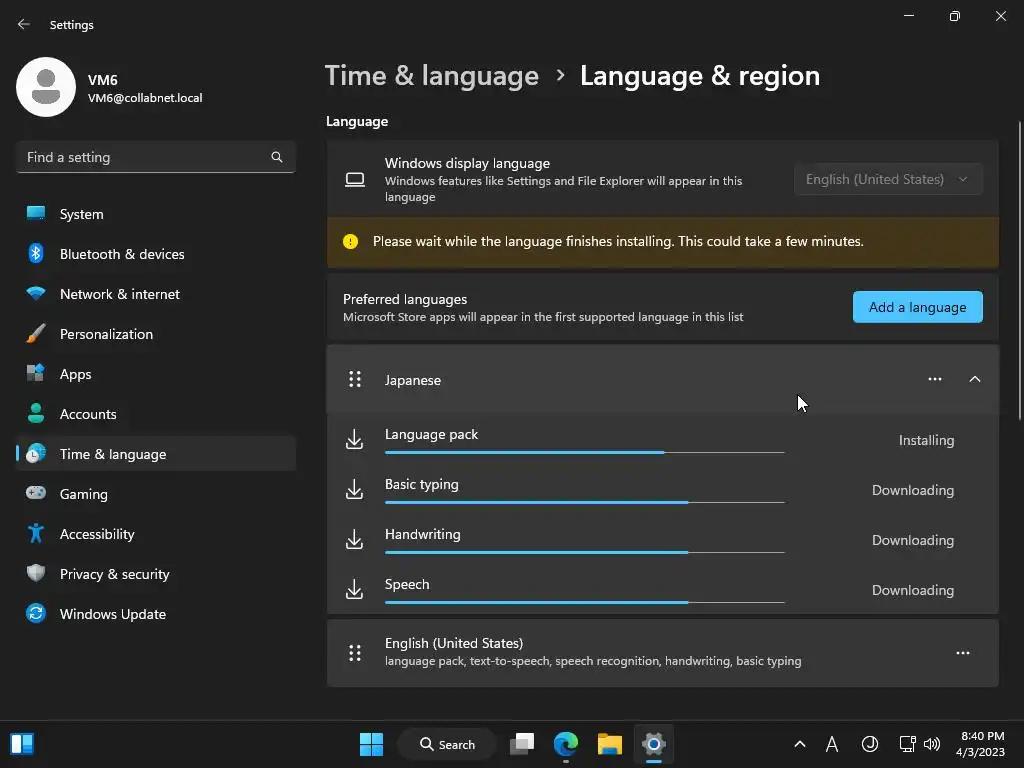This screenshot has height=768, width=1024.
Task: Click the volume speaker icon in tray
Action: tap(932, 744)
